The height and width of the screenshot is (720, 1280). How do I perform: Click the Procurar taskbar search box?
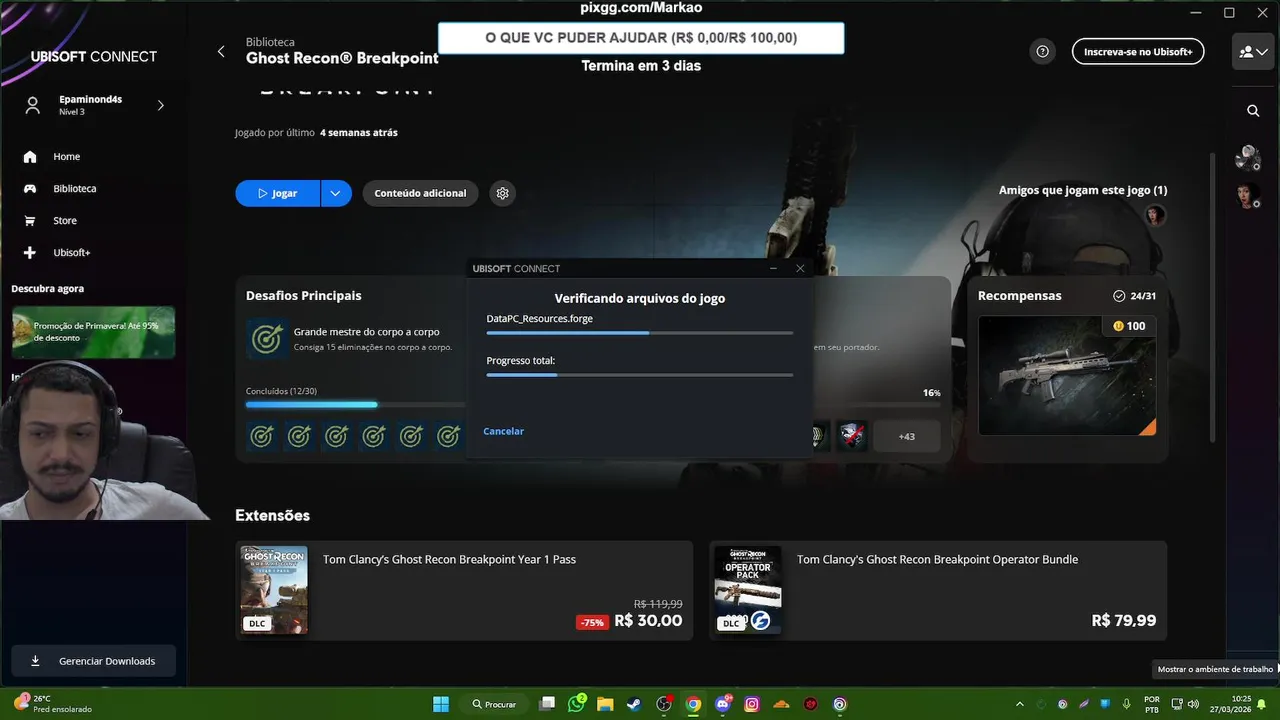tap(495, 704)
